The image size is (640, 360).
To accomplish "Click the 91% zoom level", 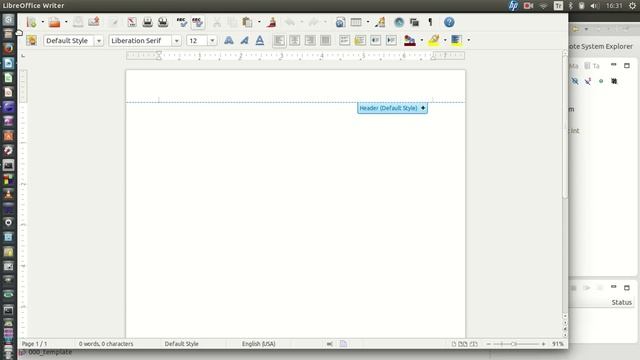I will (x=558, y=344).
